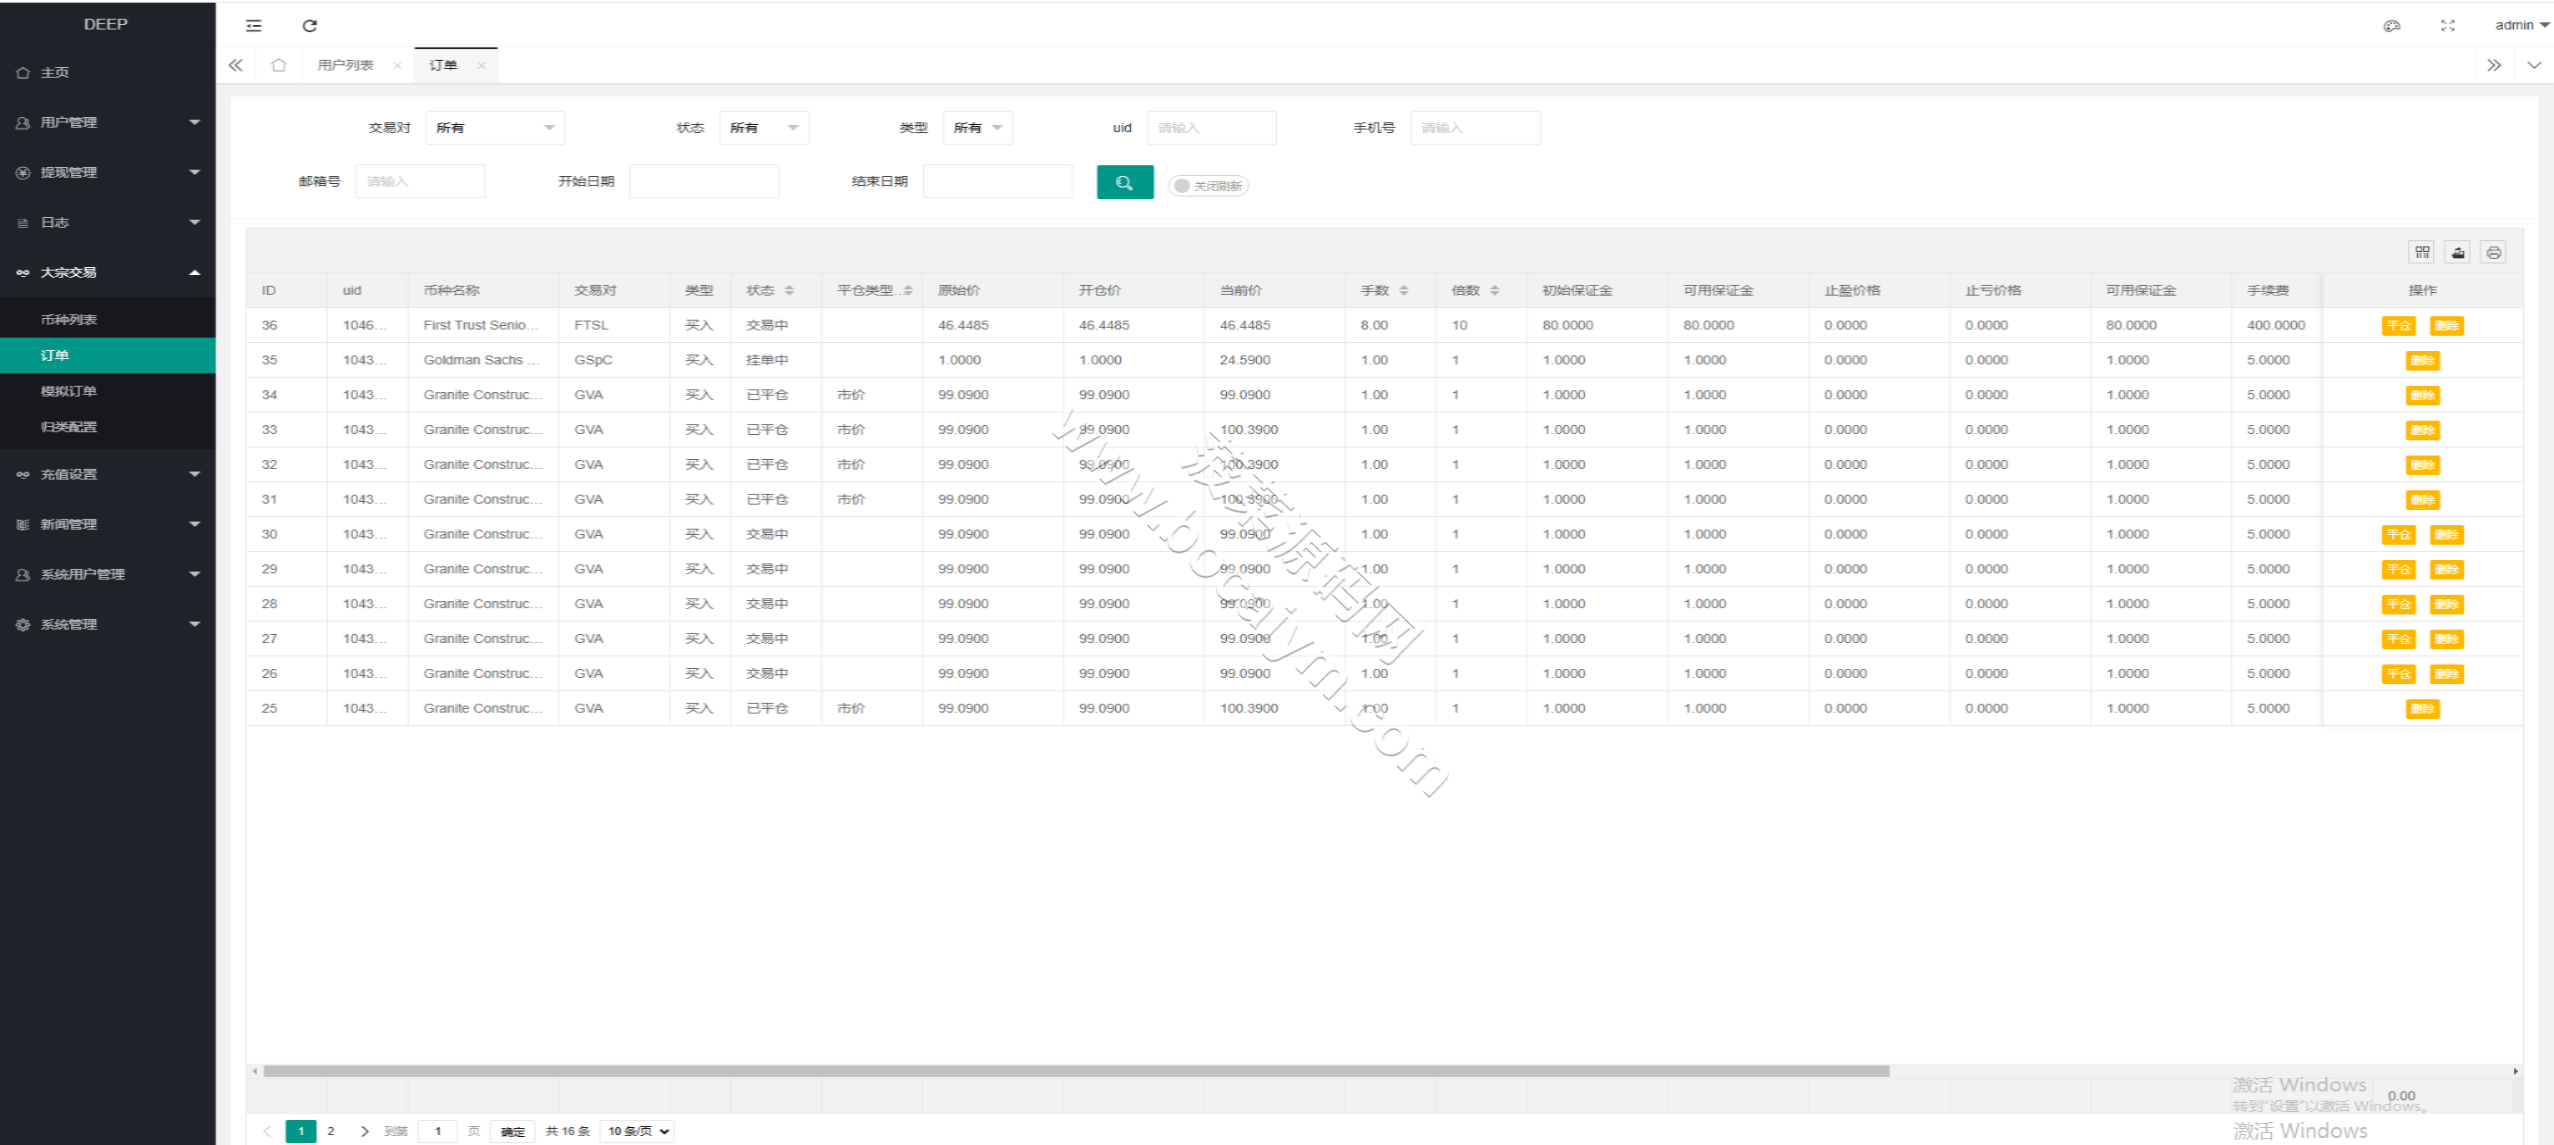Open the admin user dropdown
2554x1145 pixels.
tap(2521, 26)
